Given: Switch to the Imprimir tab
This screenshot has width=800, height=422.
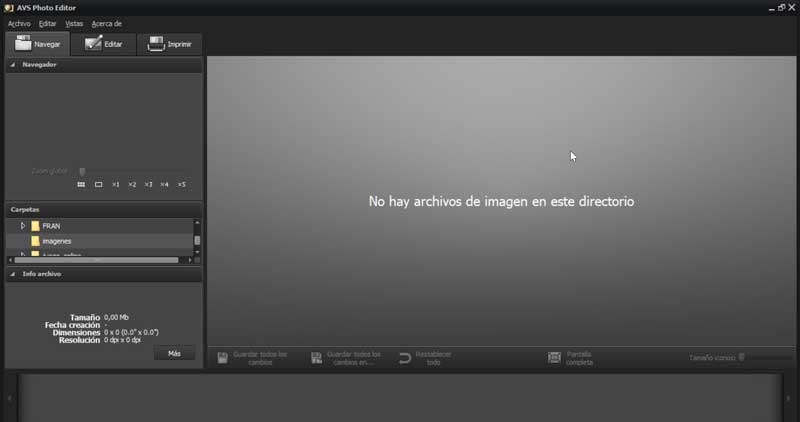Looking at the screenshot, I should (x=169, y=44).
